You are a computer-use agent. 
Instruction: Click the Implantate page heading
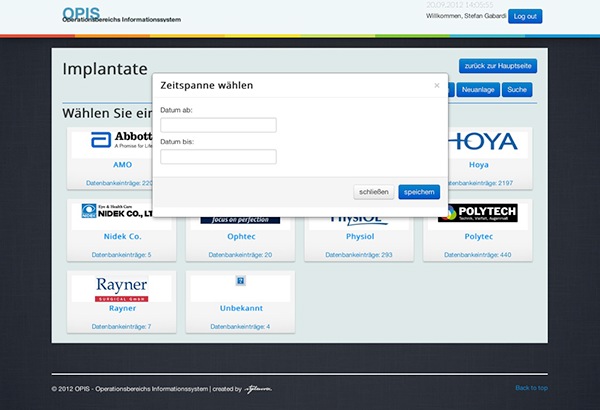click(105, 69)
